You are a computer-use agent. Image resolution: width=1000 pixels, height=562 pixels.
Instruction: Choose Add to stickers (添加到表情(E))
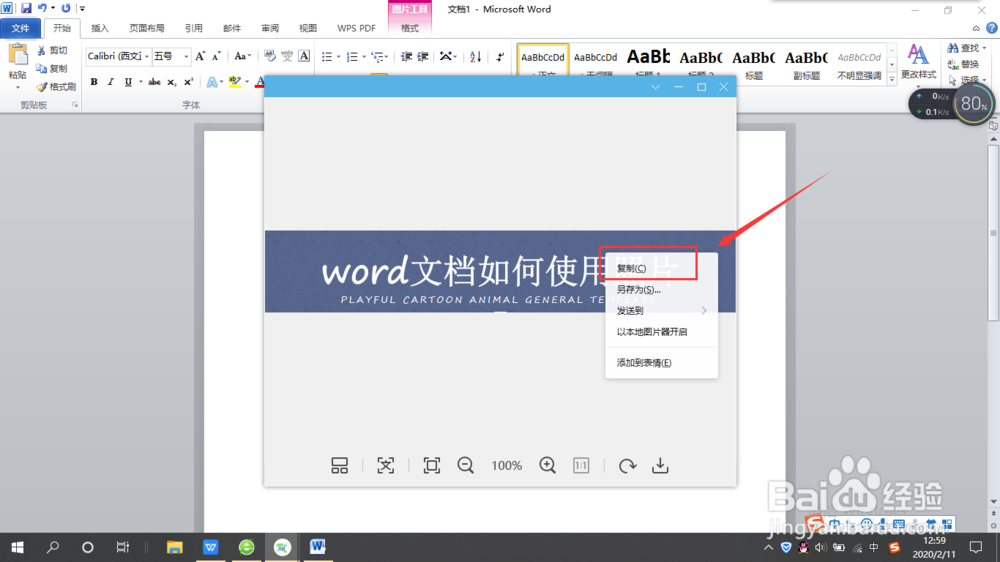(661, 363)
